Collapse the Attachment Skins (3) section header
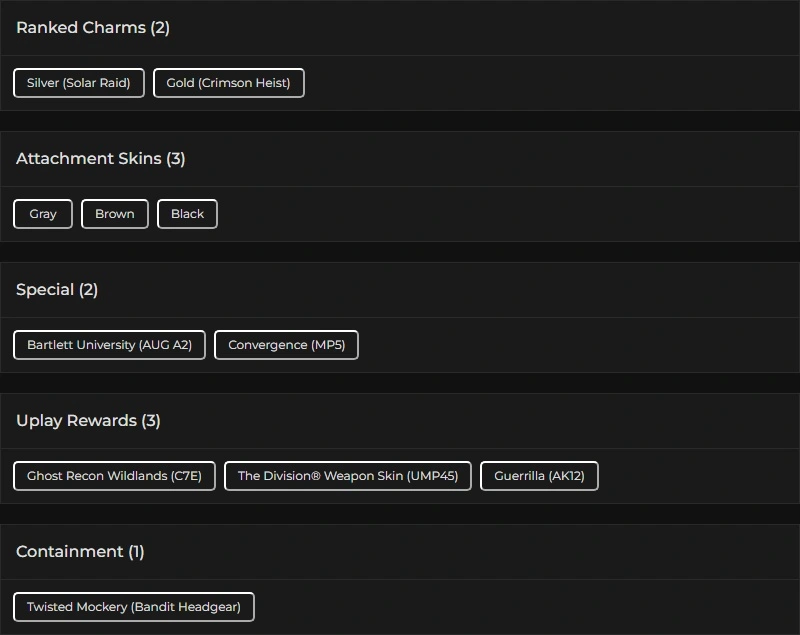Viewport: 800px width, 635px height. pos(101,159)
